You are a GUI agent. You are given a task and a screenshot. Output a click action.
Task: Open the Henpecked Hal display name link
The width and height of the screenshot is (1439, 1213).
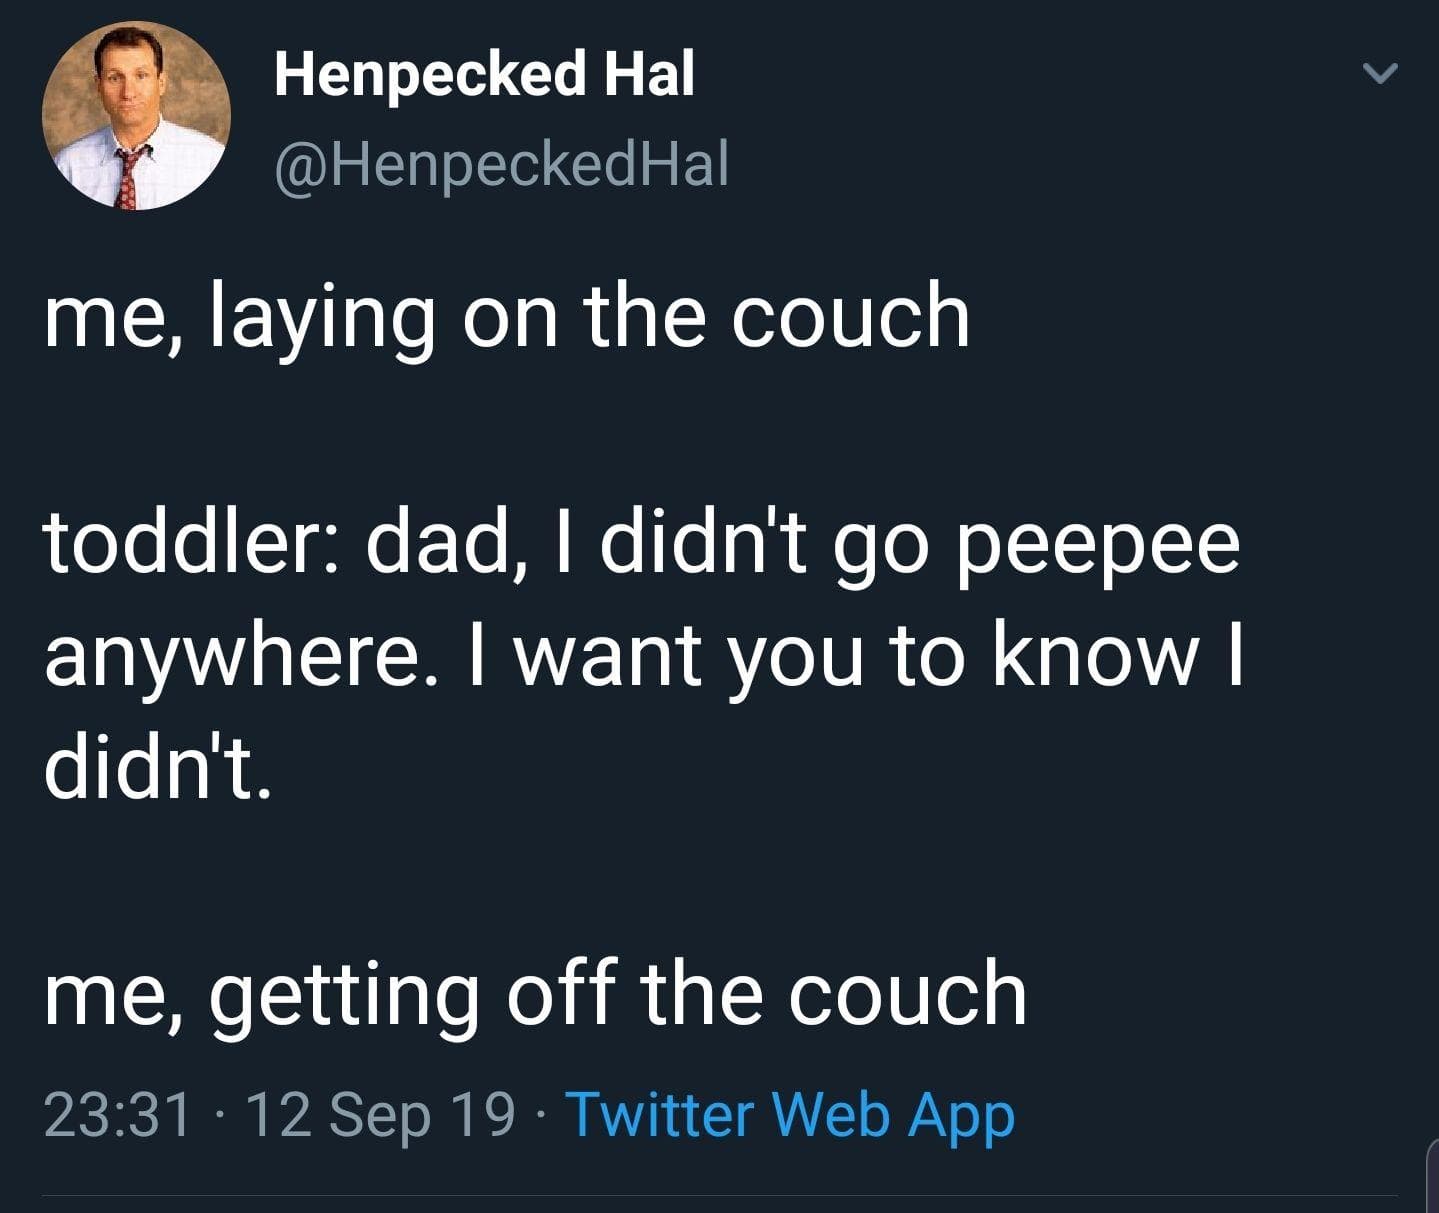pos(484,74)
